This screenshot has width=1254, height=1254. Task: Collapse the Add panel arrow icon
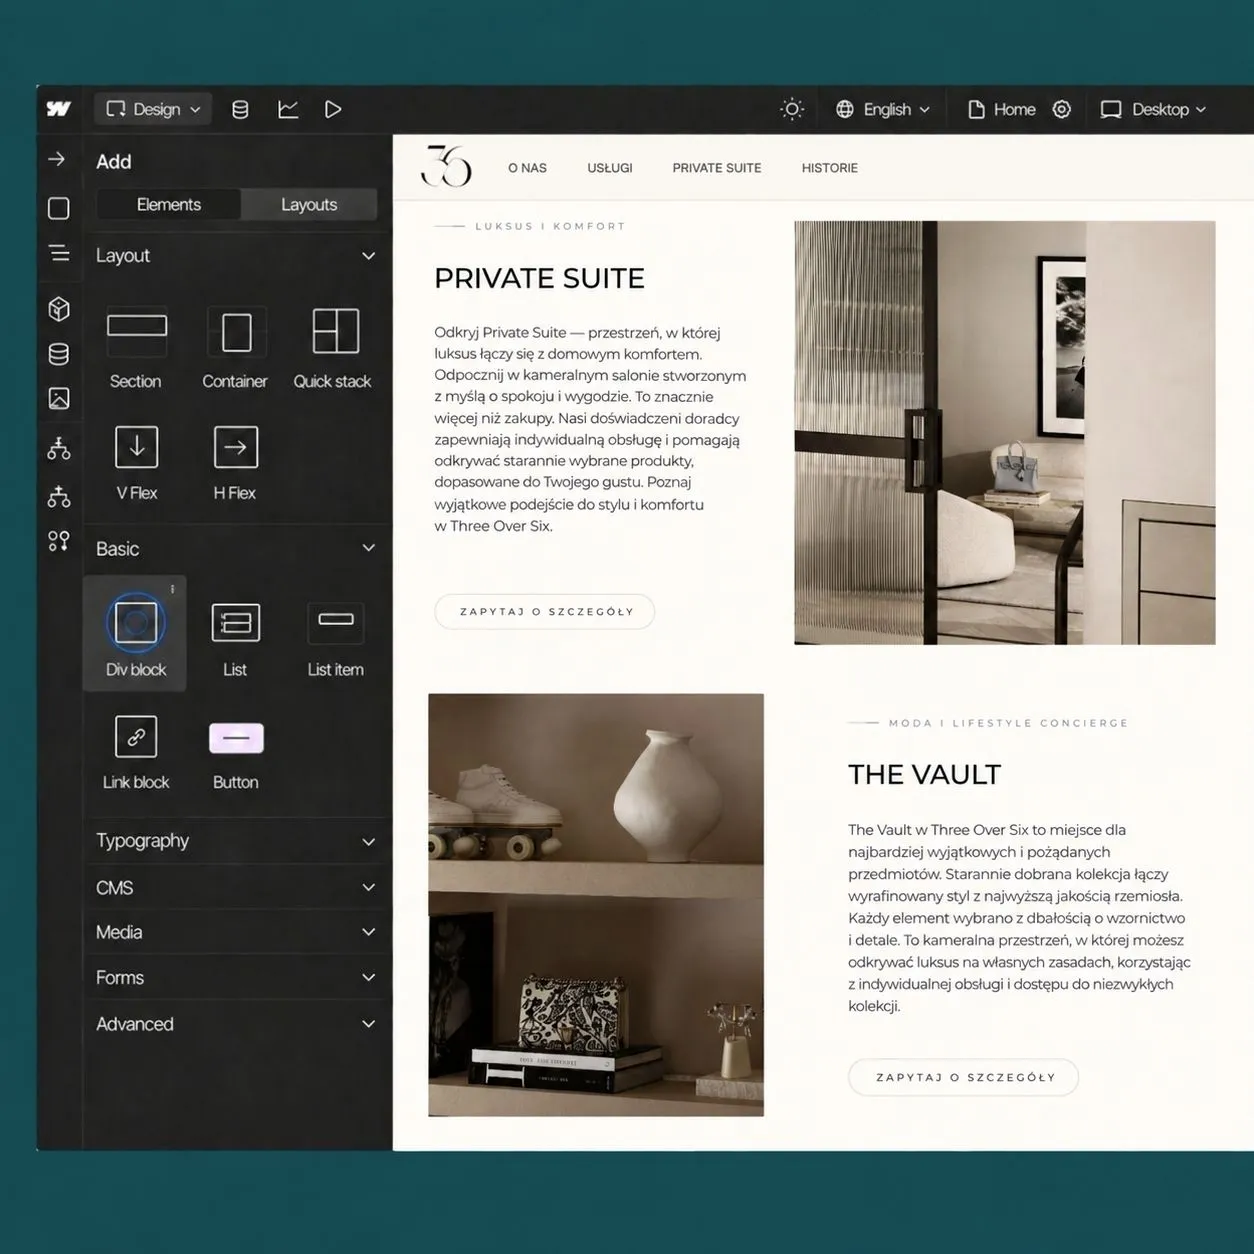click(x=57, y=159)
